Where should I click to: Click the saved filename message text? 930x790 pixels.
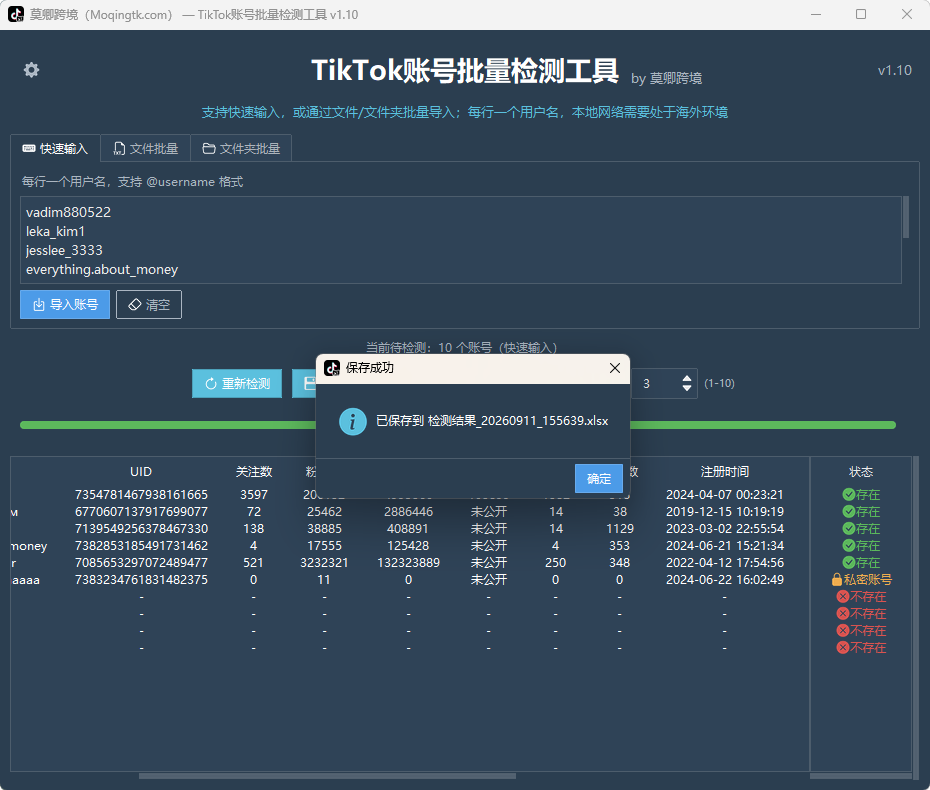point(492,421)
